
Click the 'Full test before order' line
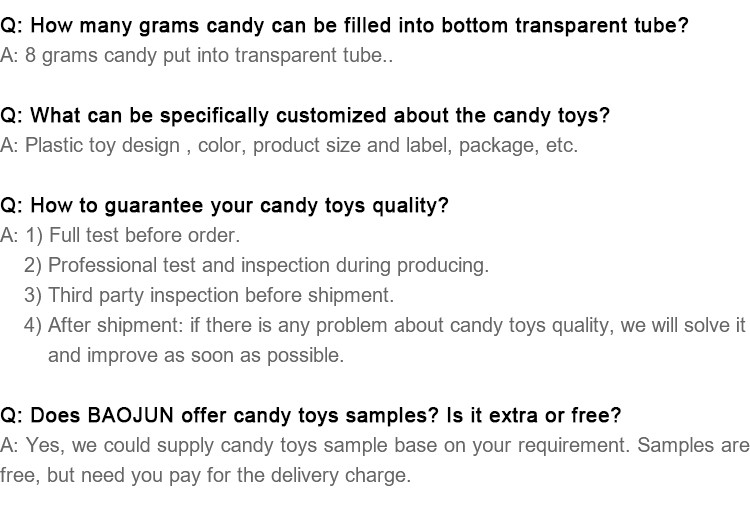[120, 235]
